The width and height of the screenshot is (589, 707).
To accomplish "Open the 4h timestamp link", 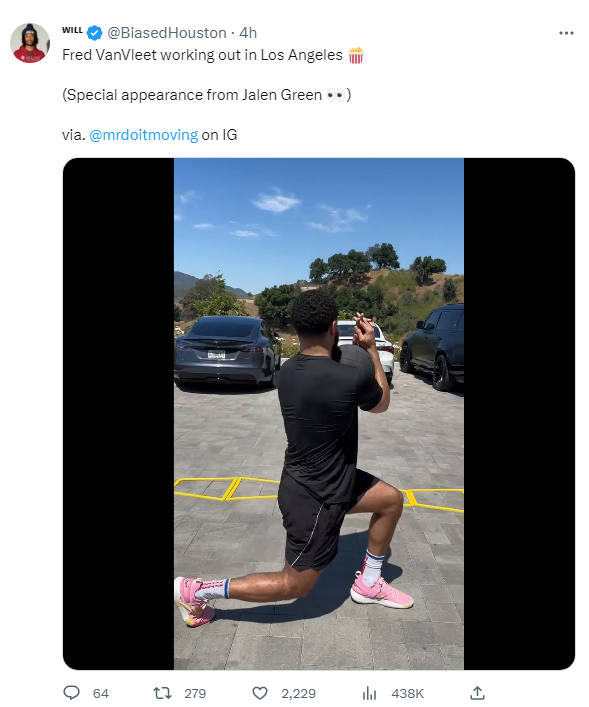I will click(x=248, y=33).
